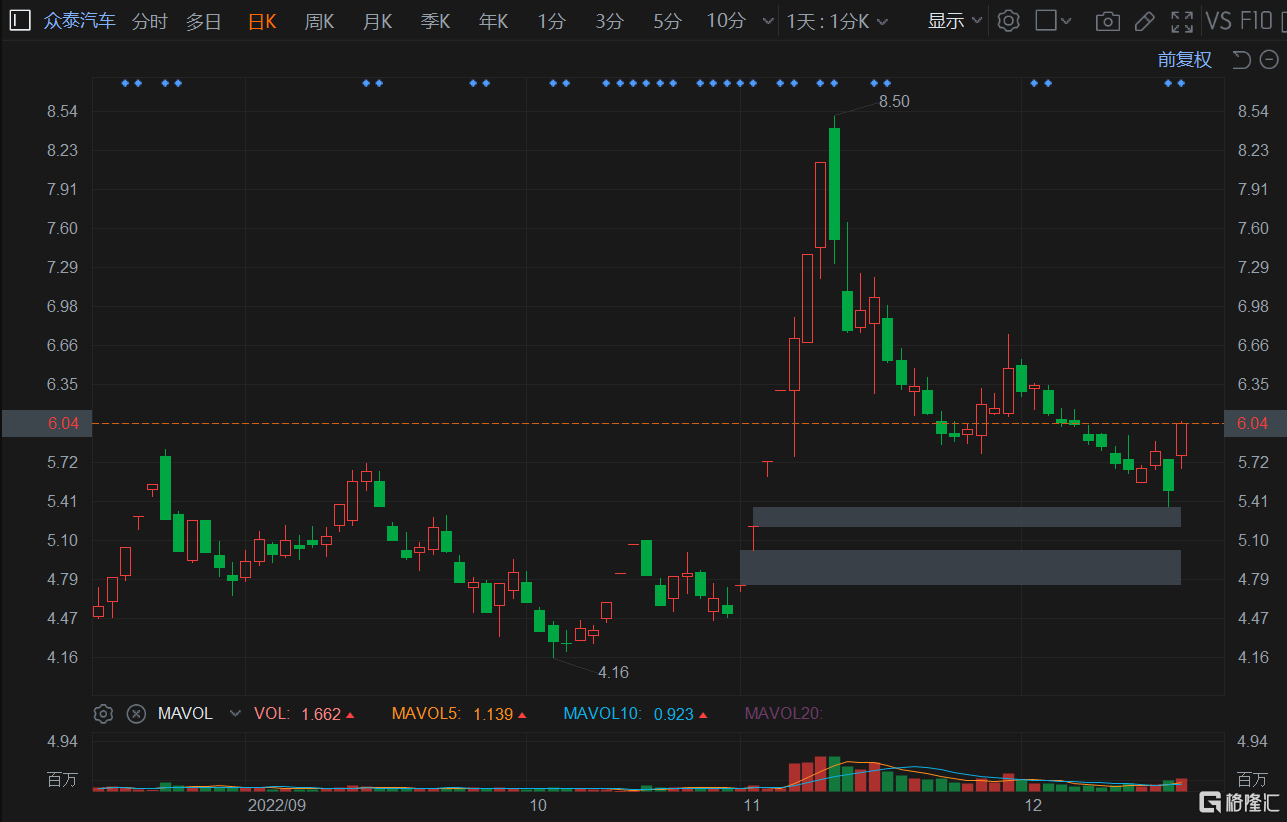The width and height of the screenshot is (1287, 822).
Task: Toggle fullscreen chart mode icon
Action: click(1182, 21)
